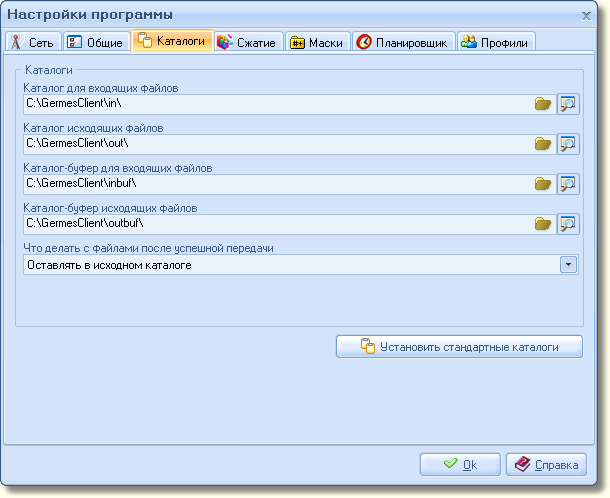Select the Каталоги tab

pyautogui.click(x=173, y=41)
